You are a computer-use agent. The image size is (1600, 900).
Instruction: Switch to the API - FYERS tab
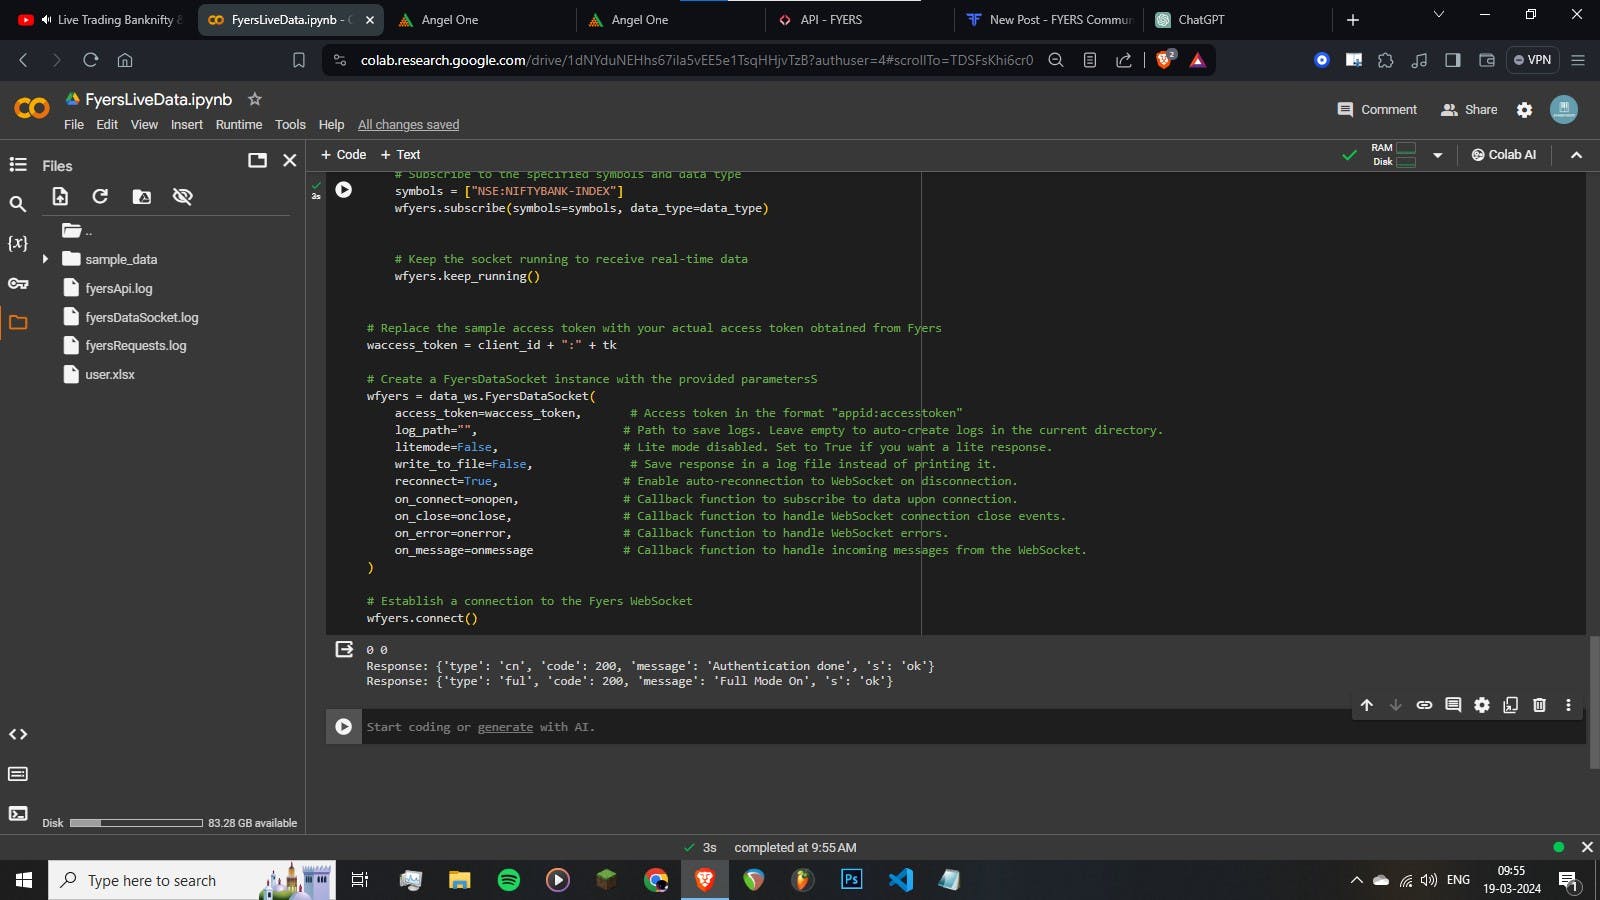(x=830, y=20)
